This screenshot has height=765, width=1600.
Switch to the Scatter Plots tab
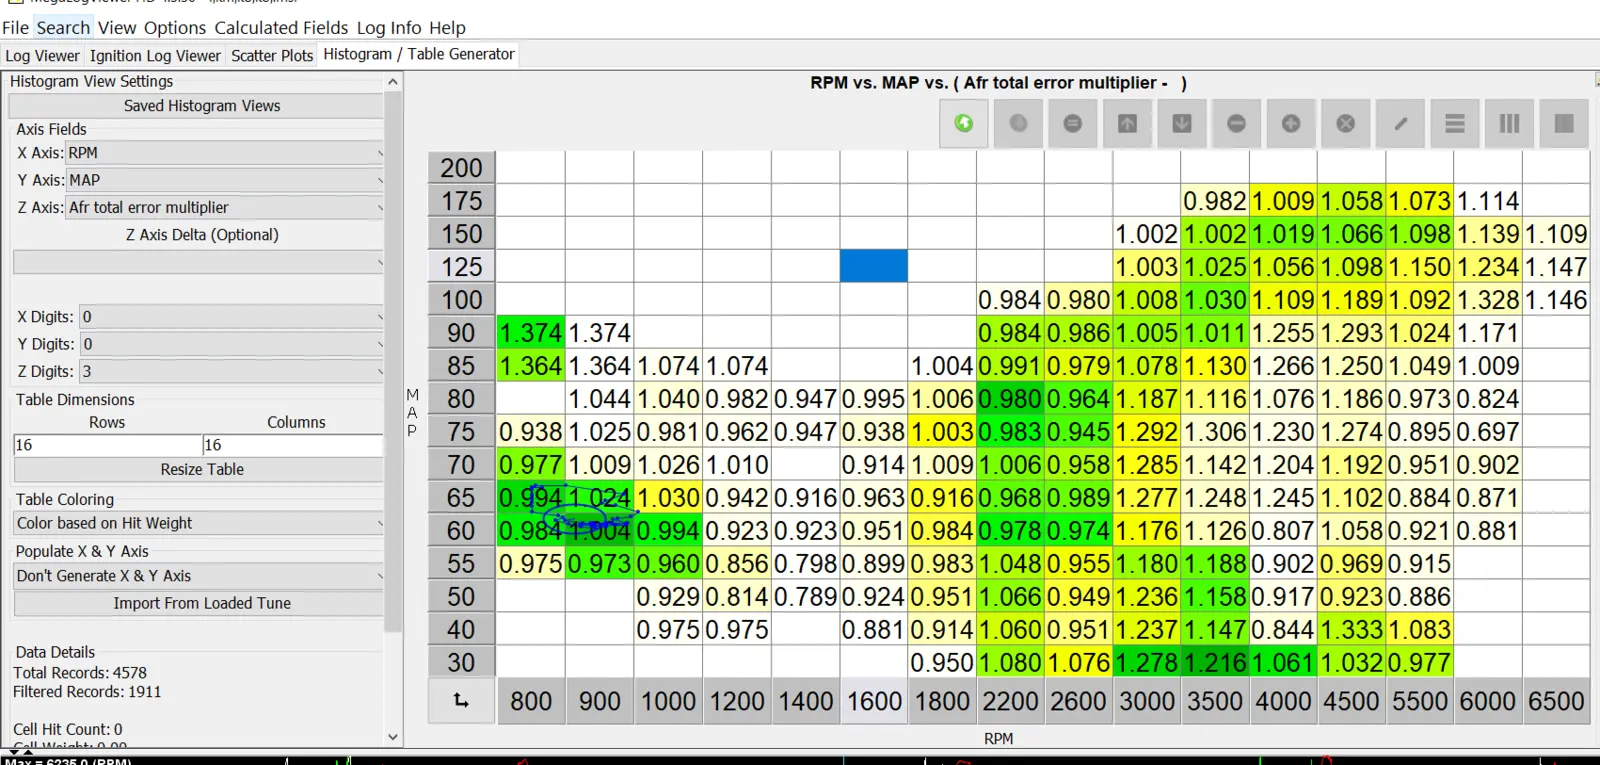coord(272,56)
